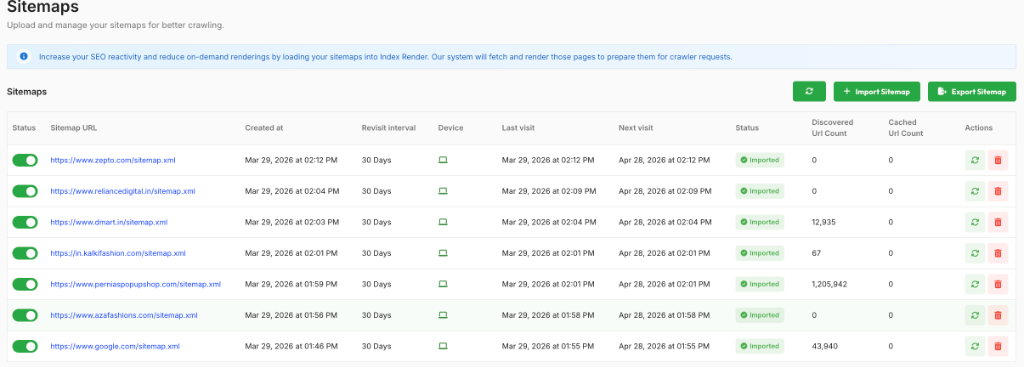Open the in.kalkifashion.com sitemap.xml link
This screenshot has width=1024, height=367.
(118, 253)
